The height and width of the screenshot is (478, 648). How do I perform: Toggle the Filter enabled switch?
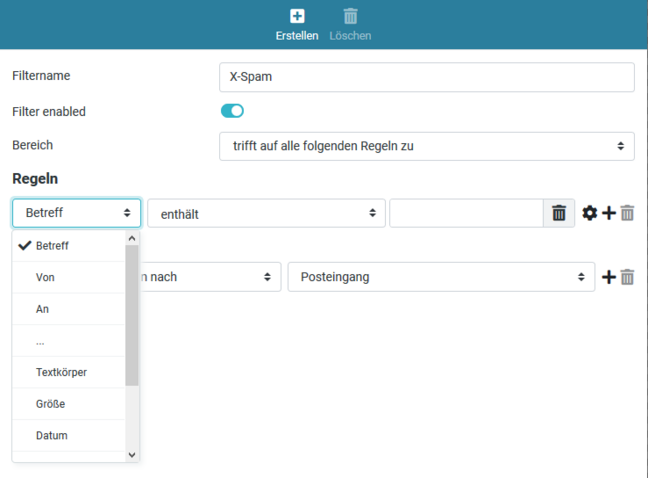pos(232,111)
